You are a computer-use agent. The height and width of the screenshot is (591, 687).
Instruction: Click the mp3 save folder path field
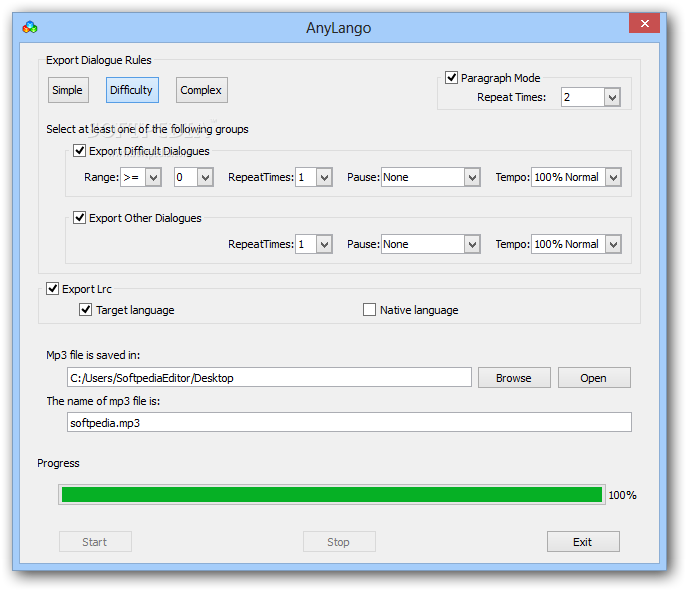269,378
